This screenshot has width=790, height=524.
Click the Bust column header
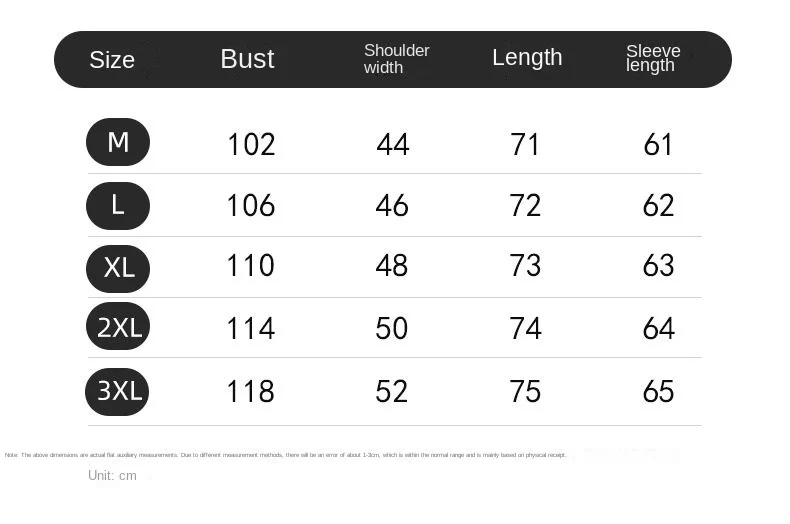[x=247, y=59]
